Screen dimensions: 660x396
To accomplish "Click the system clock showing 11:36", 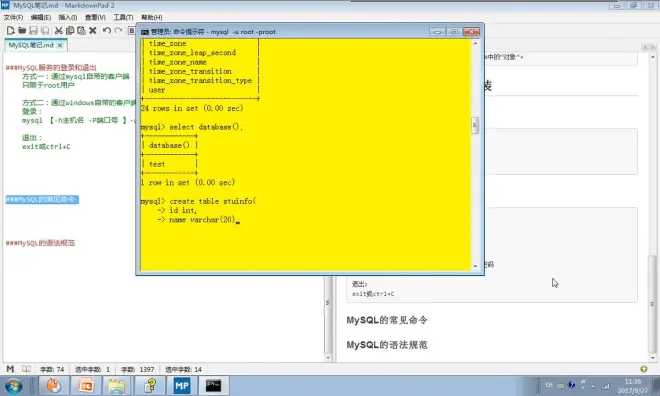I will click(x=633, y=386).
